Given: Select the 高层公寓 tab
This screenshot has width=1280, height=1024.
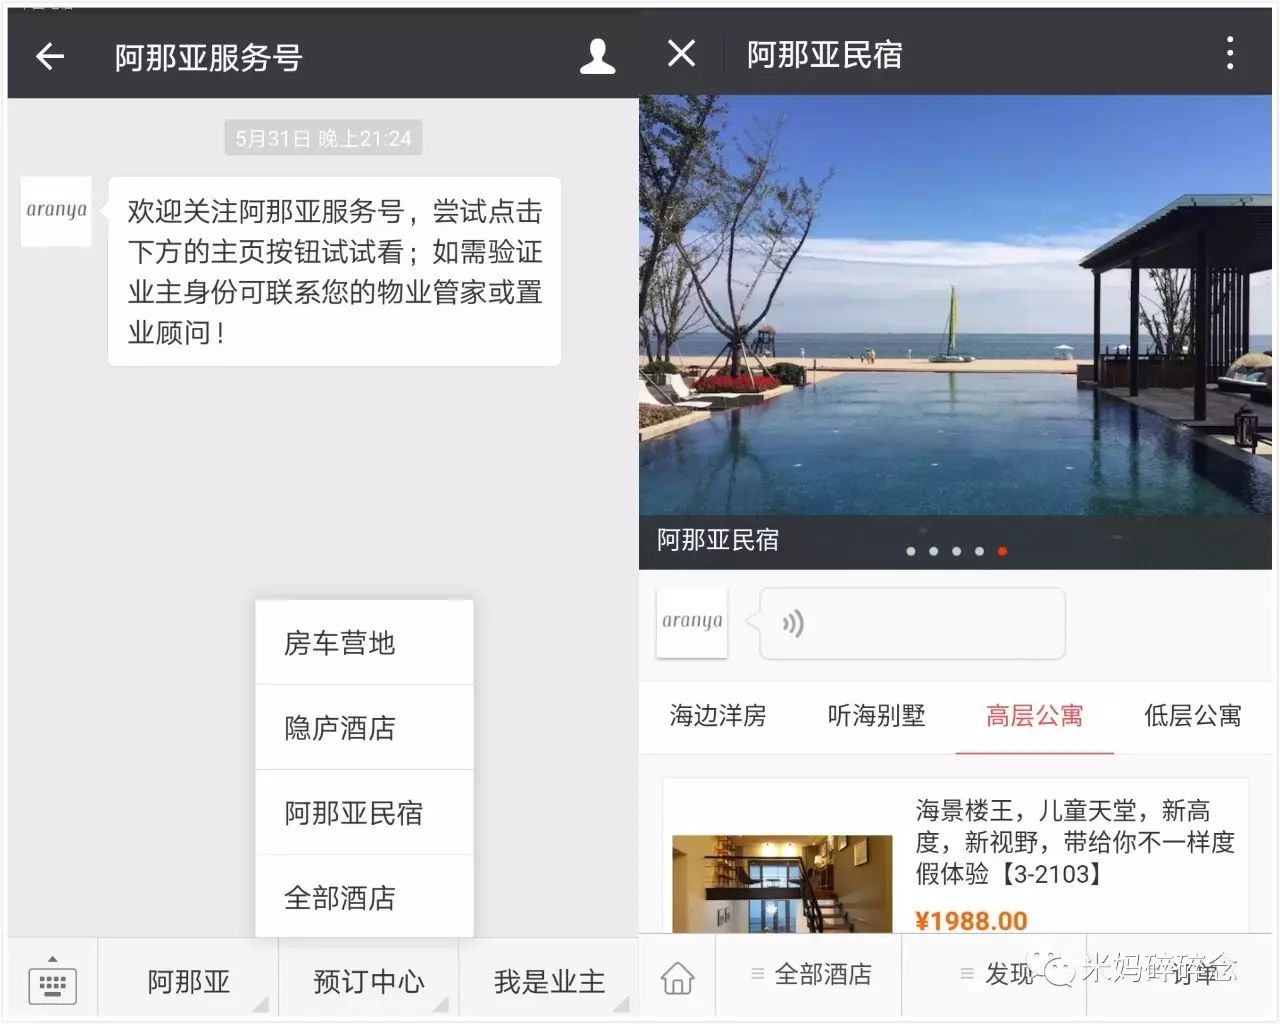Looking at the screenshot, I should [x=1035, y=716].
